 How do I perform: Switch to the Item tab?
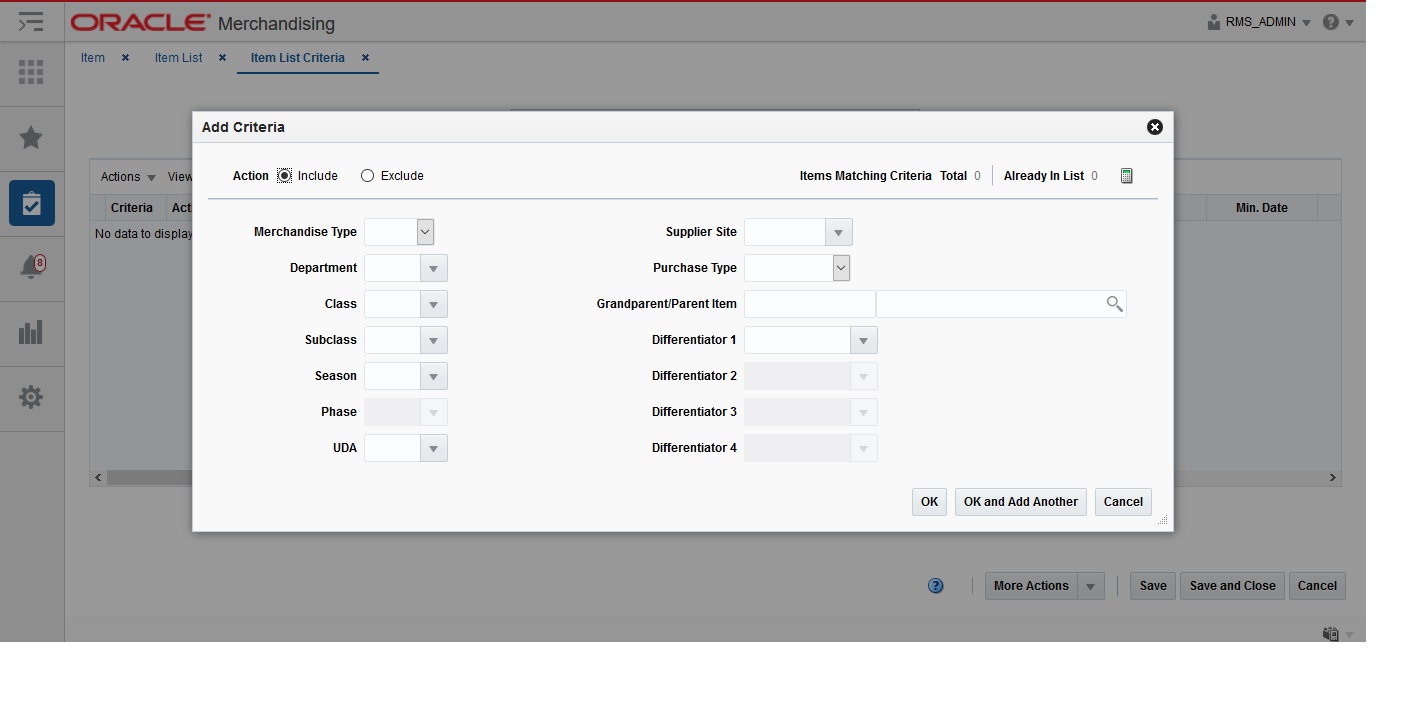[92, 57]
